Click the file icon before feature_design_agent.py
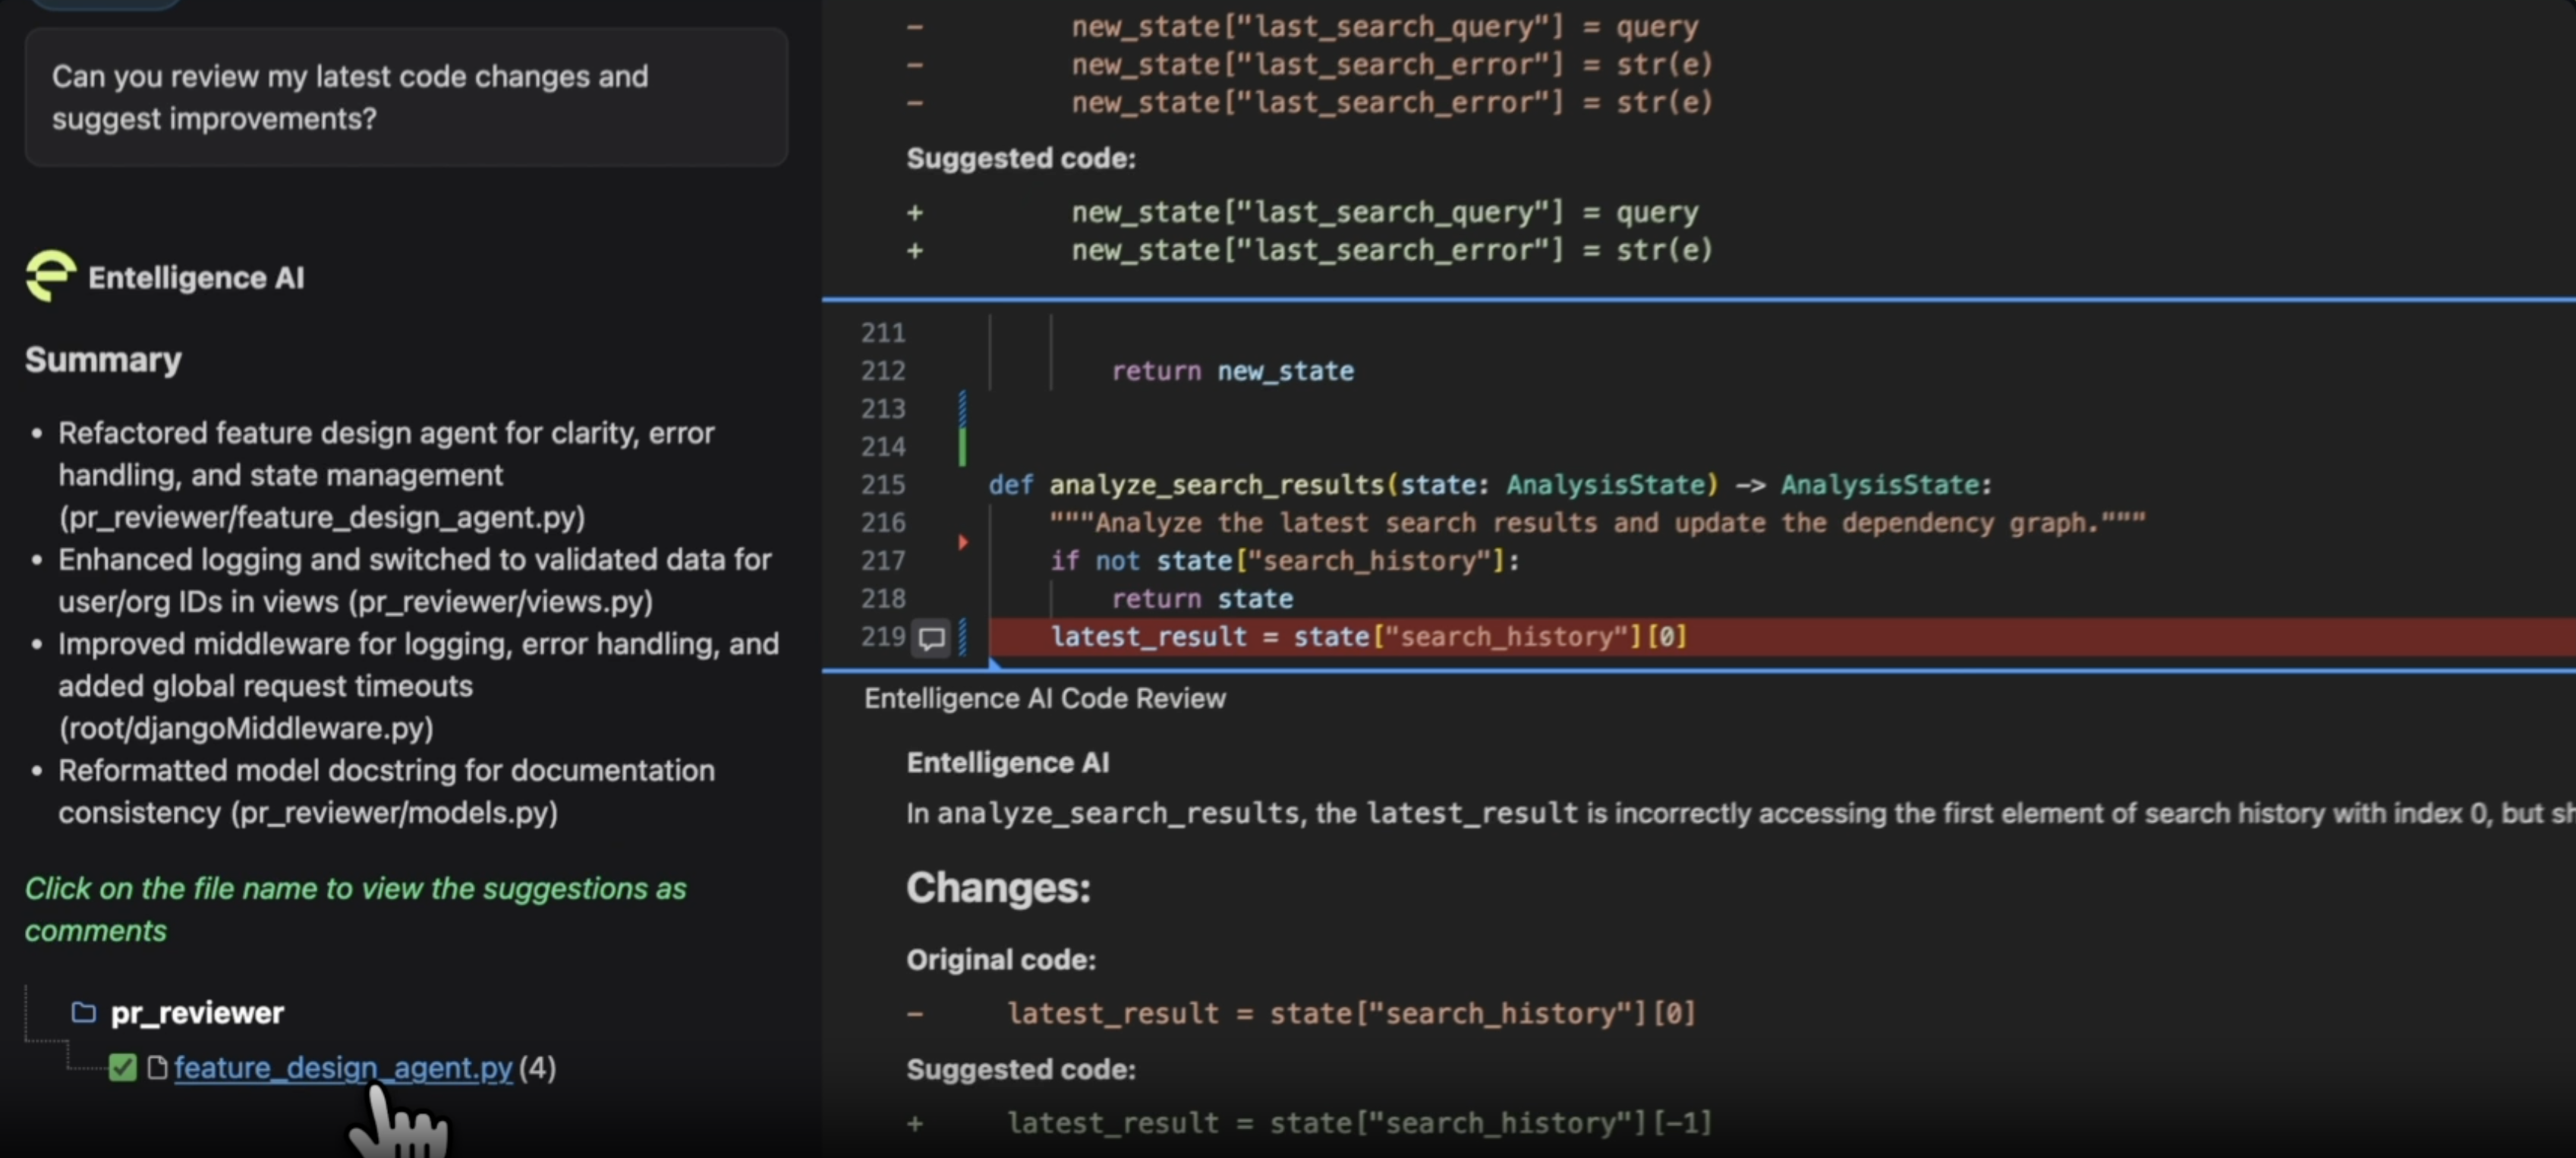This screenshot has height=1158, width=2576. [x=156, y=1068]
